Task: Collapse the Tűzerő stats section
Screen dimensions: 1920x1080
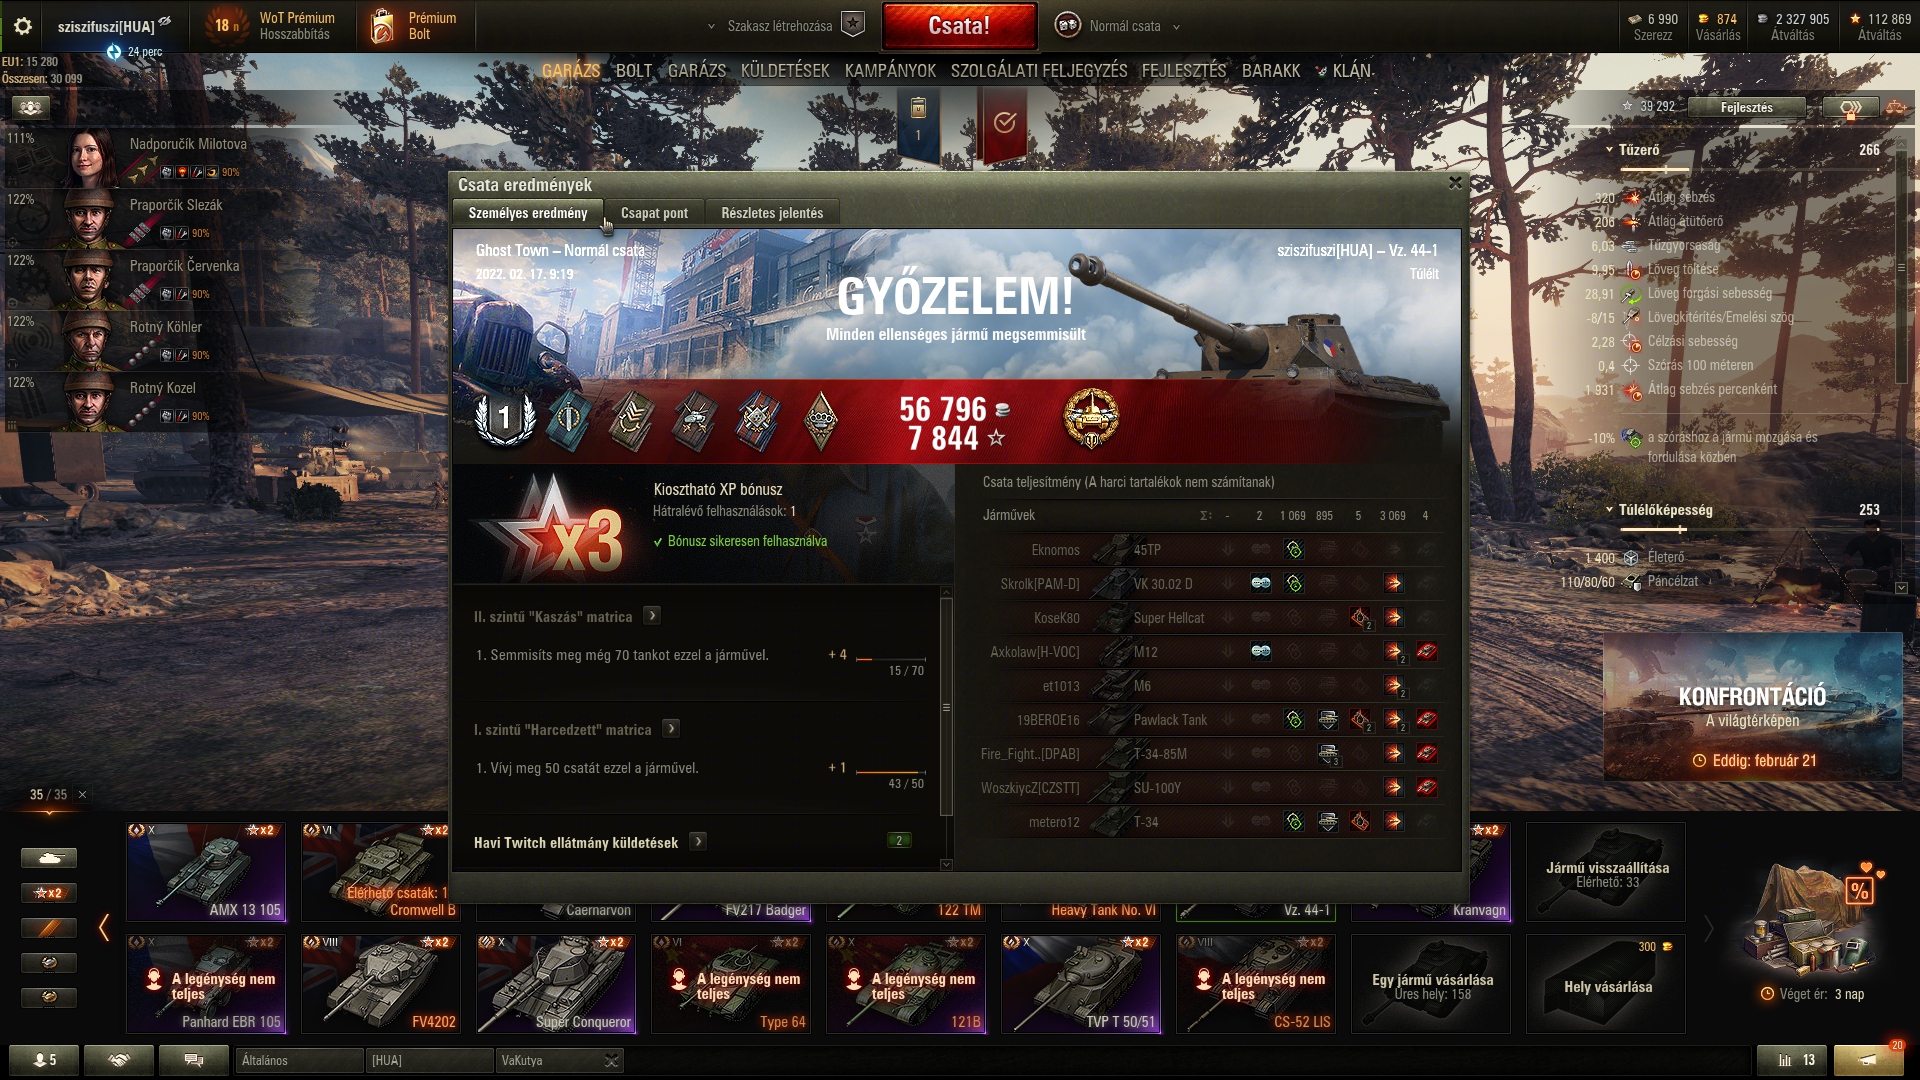Action: coord(1609,150)
